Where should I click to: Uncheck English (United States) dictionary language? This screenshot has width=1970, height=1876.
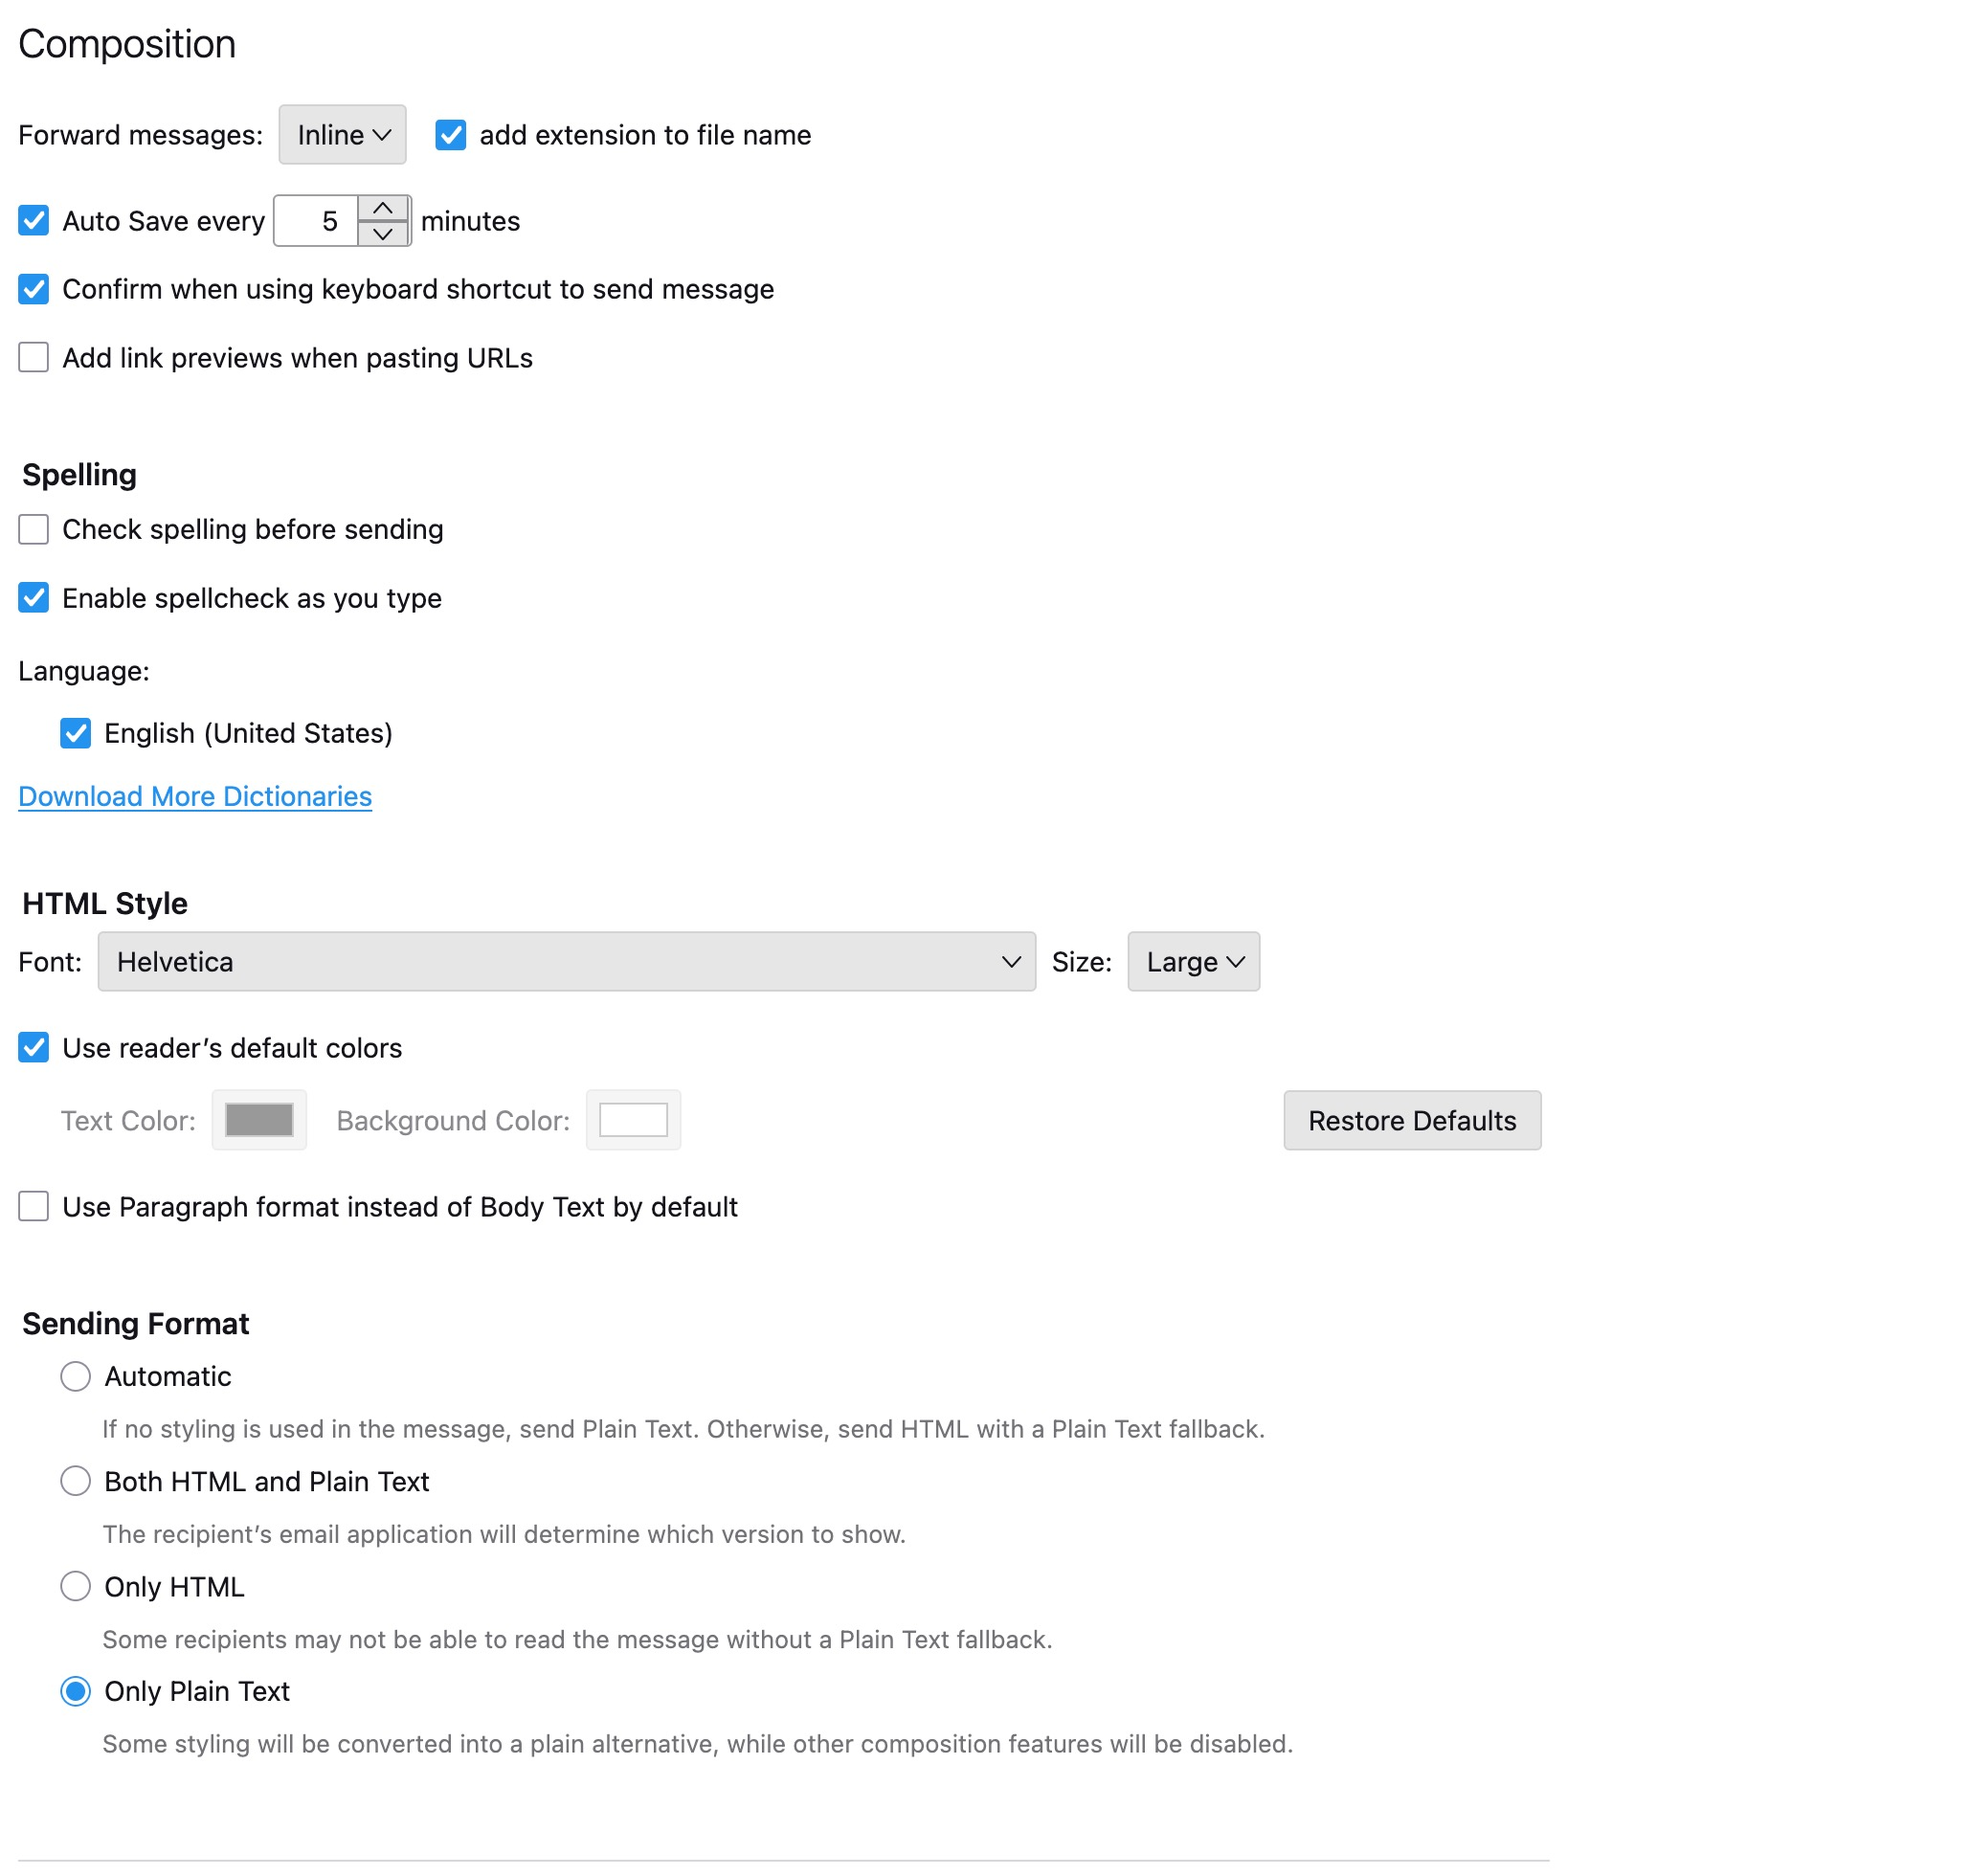tap(76, 734)
